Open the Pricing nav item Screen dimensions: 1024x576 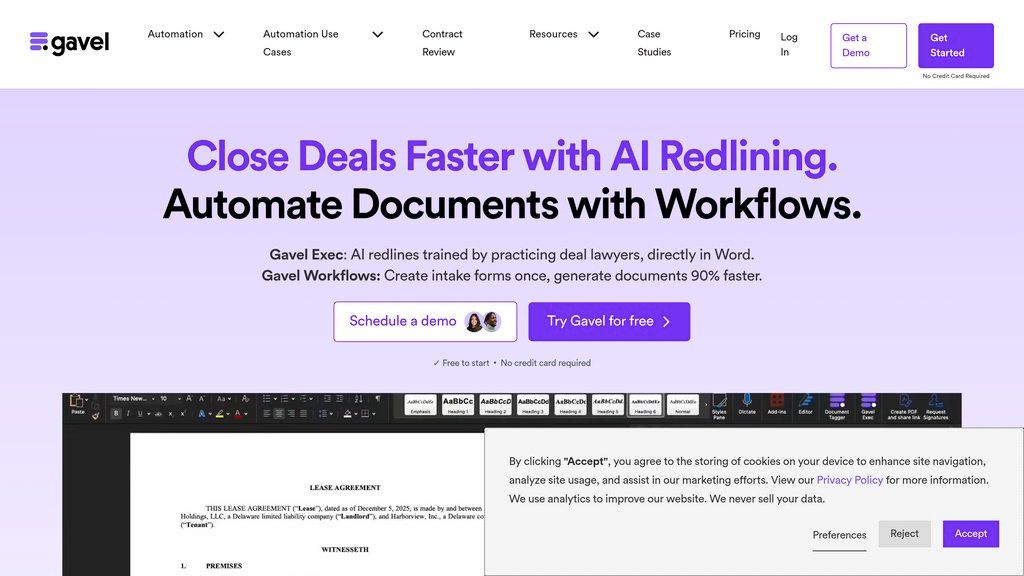click(744, 34)
